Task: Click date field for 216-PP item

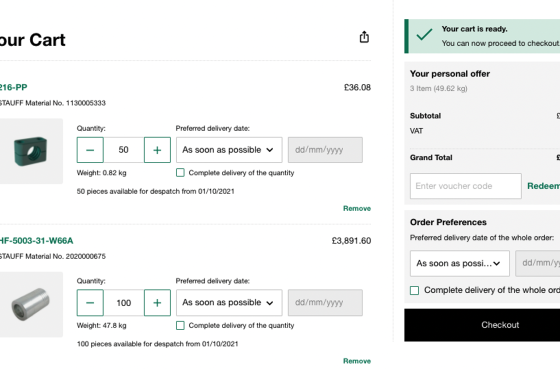Action: (325, 150)
